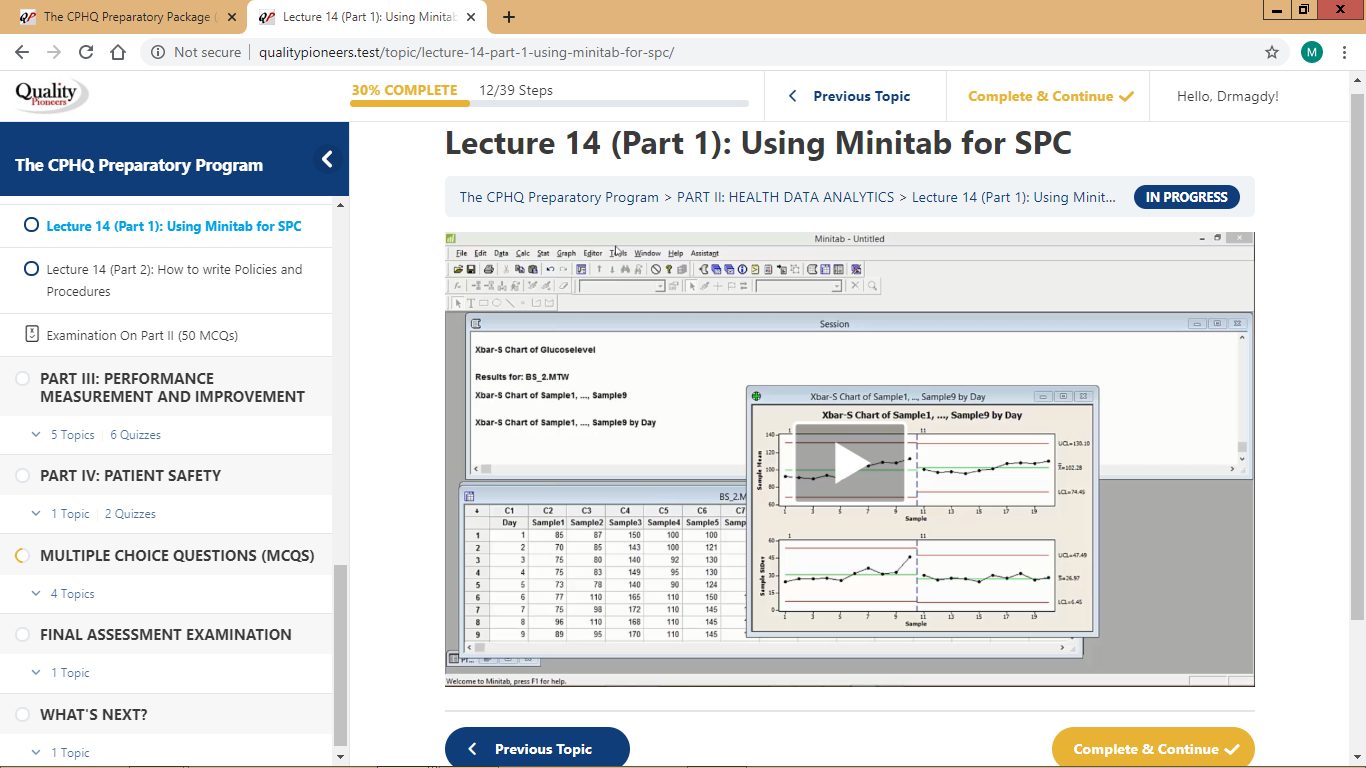
Task: Open PART II: HEALTH DATA ANALYTICS breadcrumb
Action: tap(785, 197)
